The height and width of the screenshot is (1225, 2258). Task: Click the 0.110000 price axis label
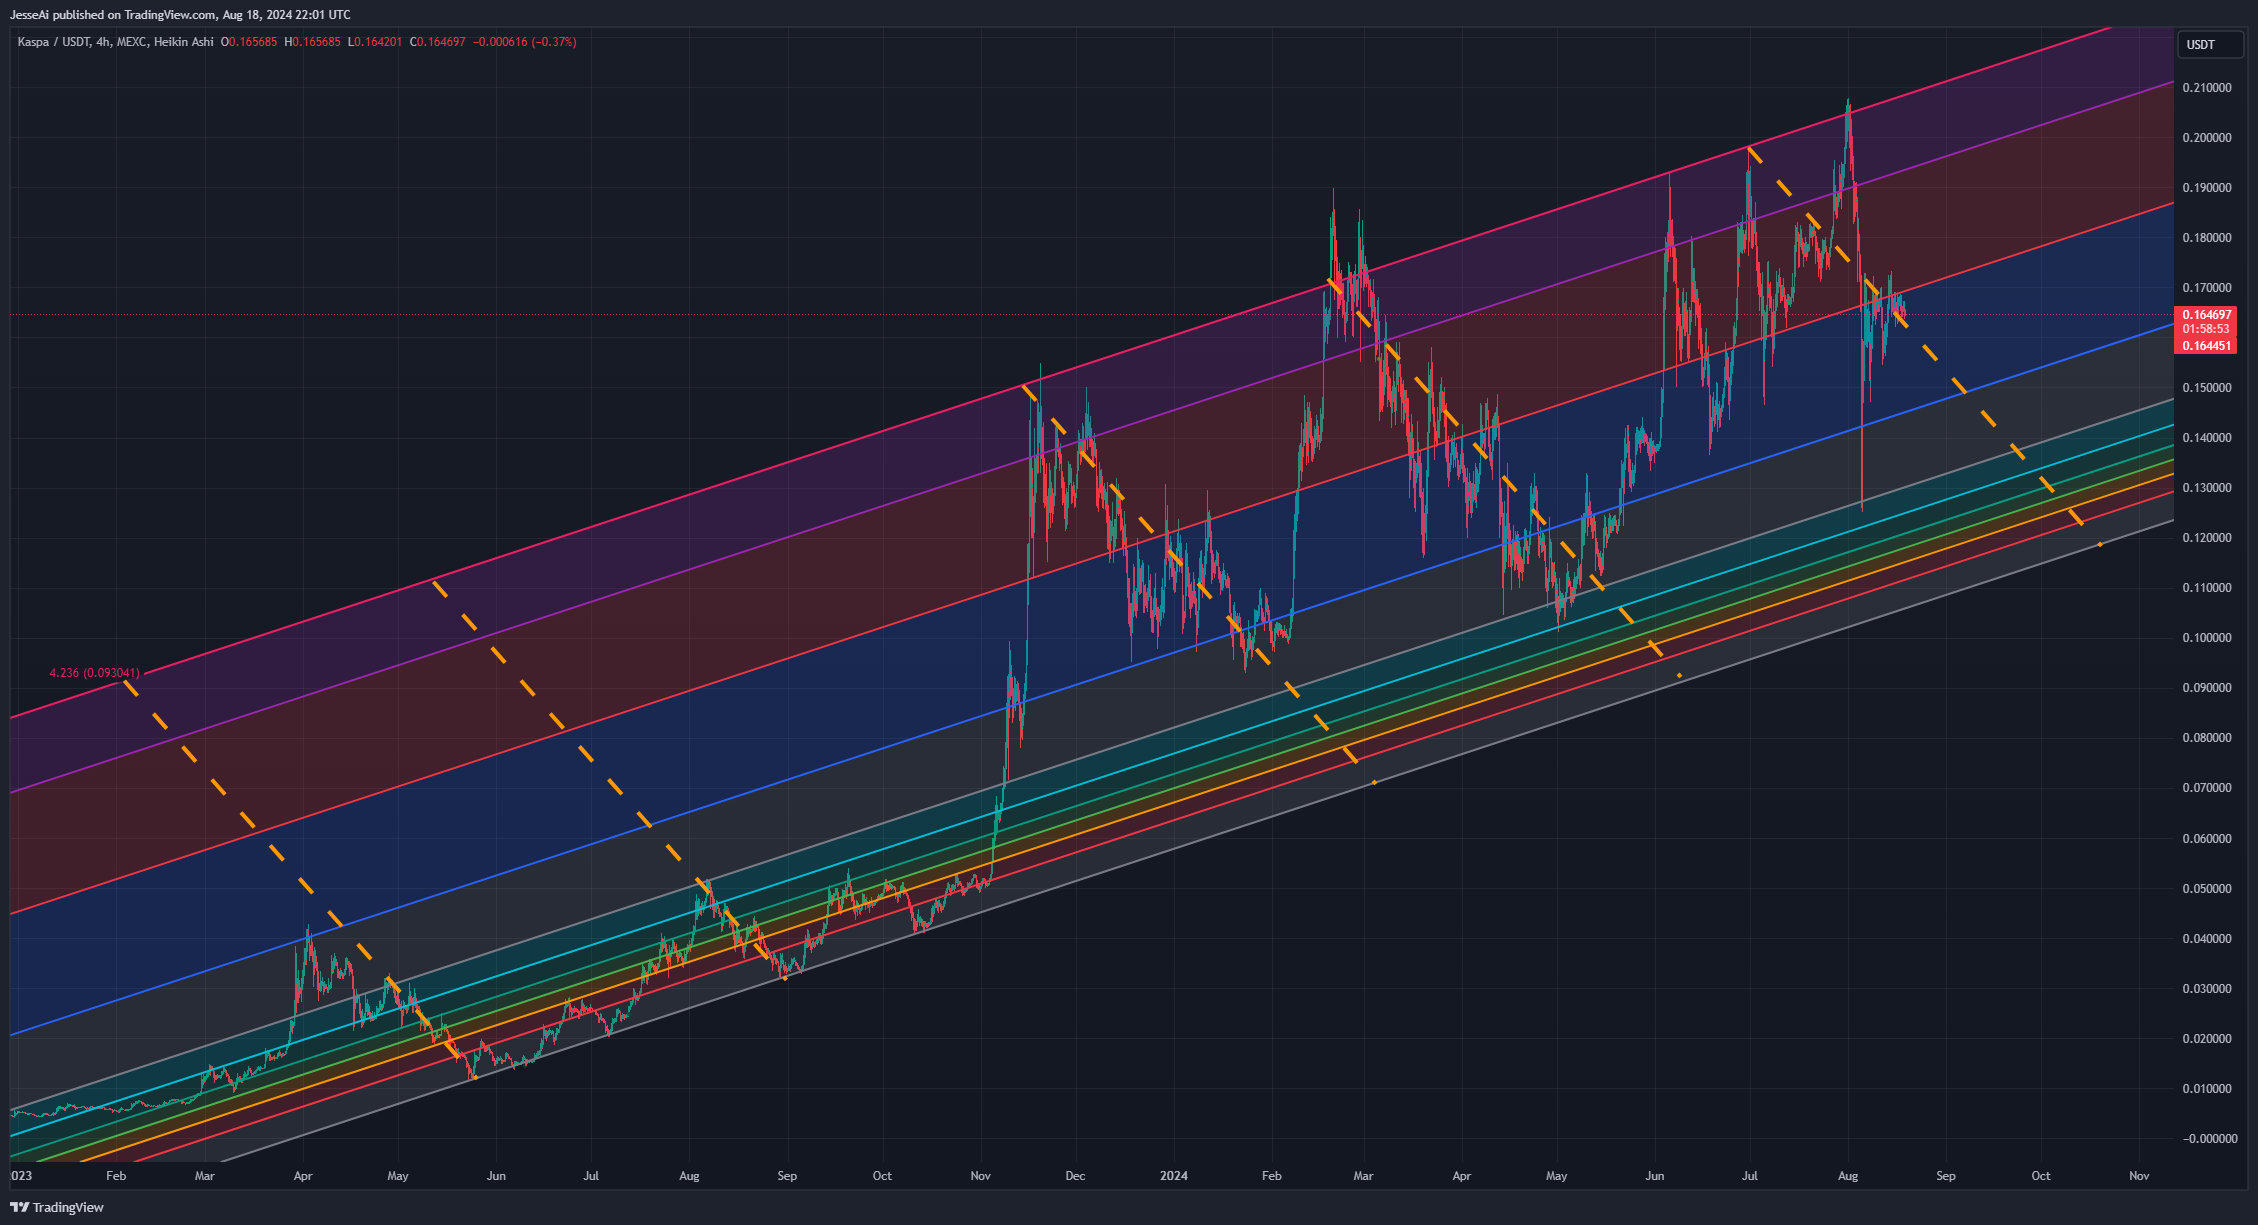coord(2206,588)
